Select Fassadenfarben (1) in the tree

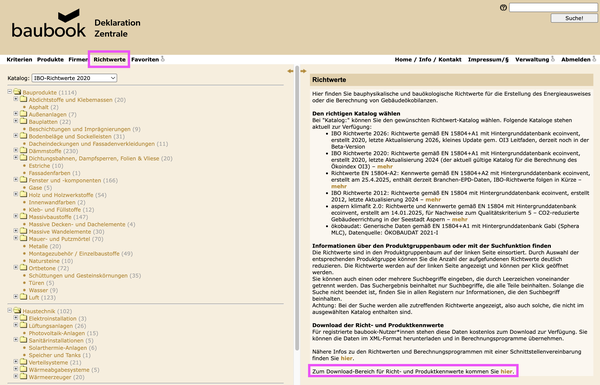pyautogui.click(x=54, y=173)
